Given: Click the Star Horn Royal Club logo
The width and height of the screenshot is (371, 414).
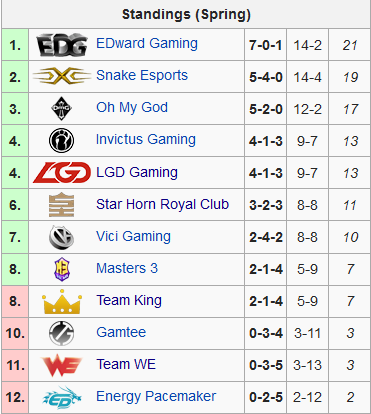Looking at the screenshot, I should 62,204.
